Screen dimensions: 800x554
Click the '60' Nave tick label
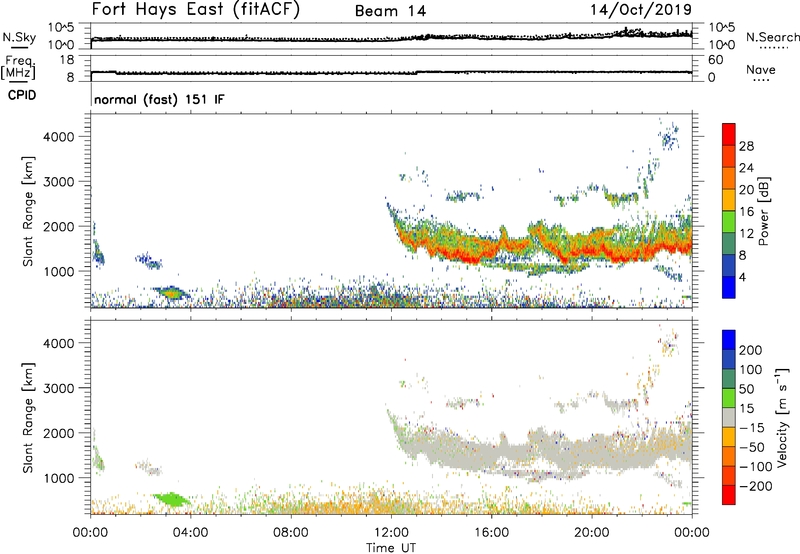[x=716, y=60]
